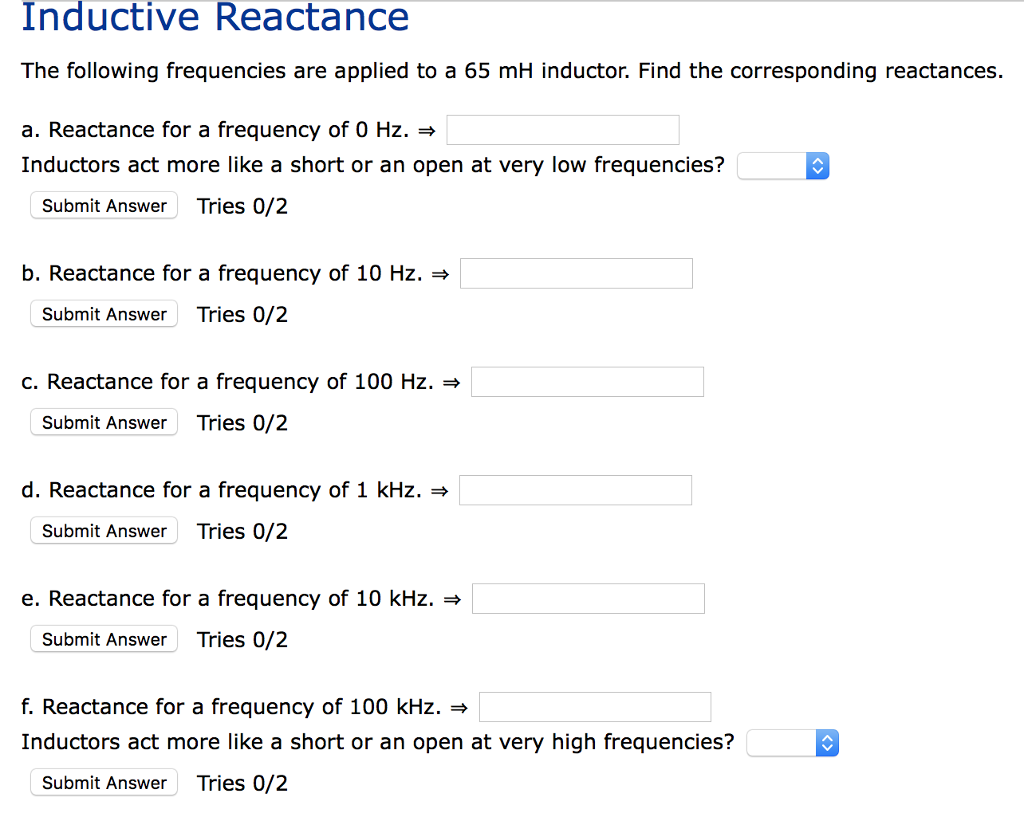Click the empty answer box next to part c arrow
Screen dimensions: 1024x813
coord(587,381)
